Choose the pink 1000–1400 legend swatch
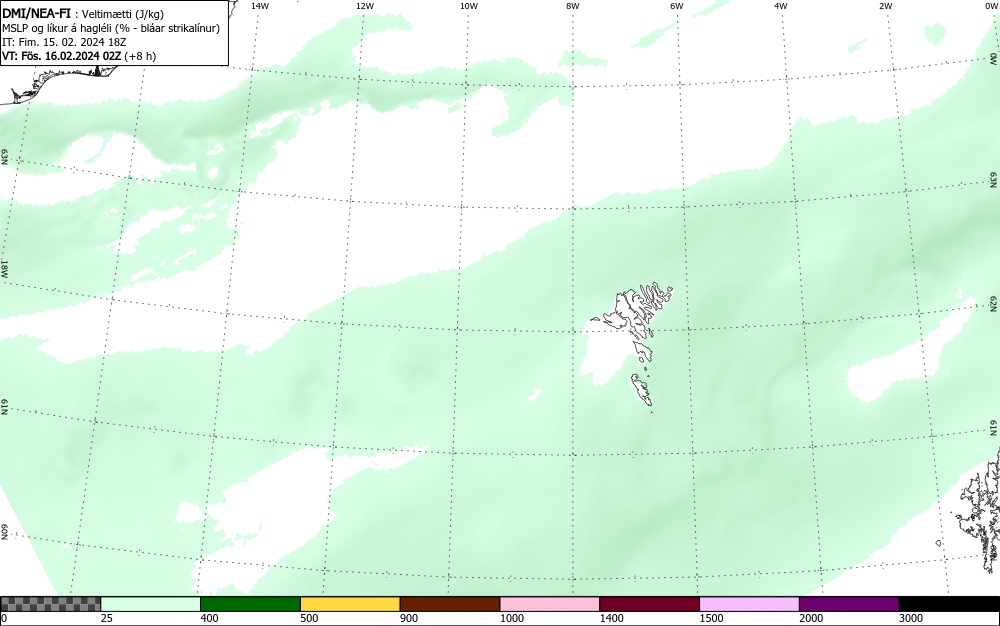The image size is (1000, 626). coord(550,604)
